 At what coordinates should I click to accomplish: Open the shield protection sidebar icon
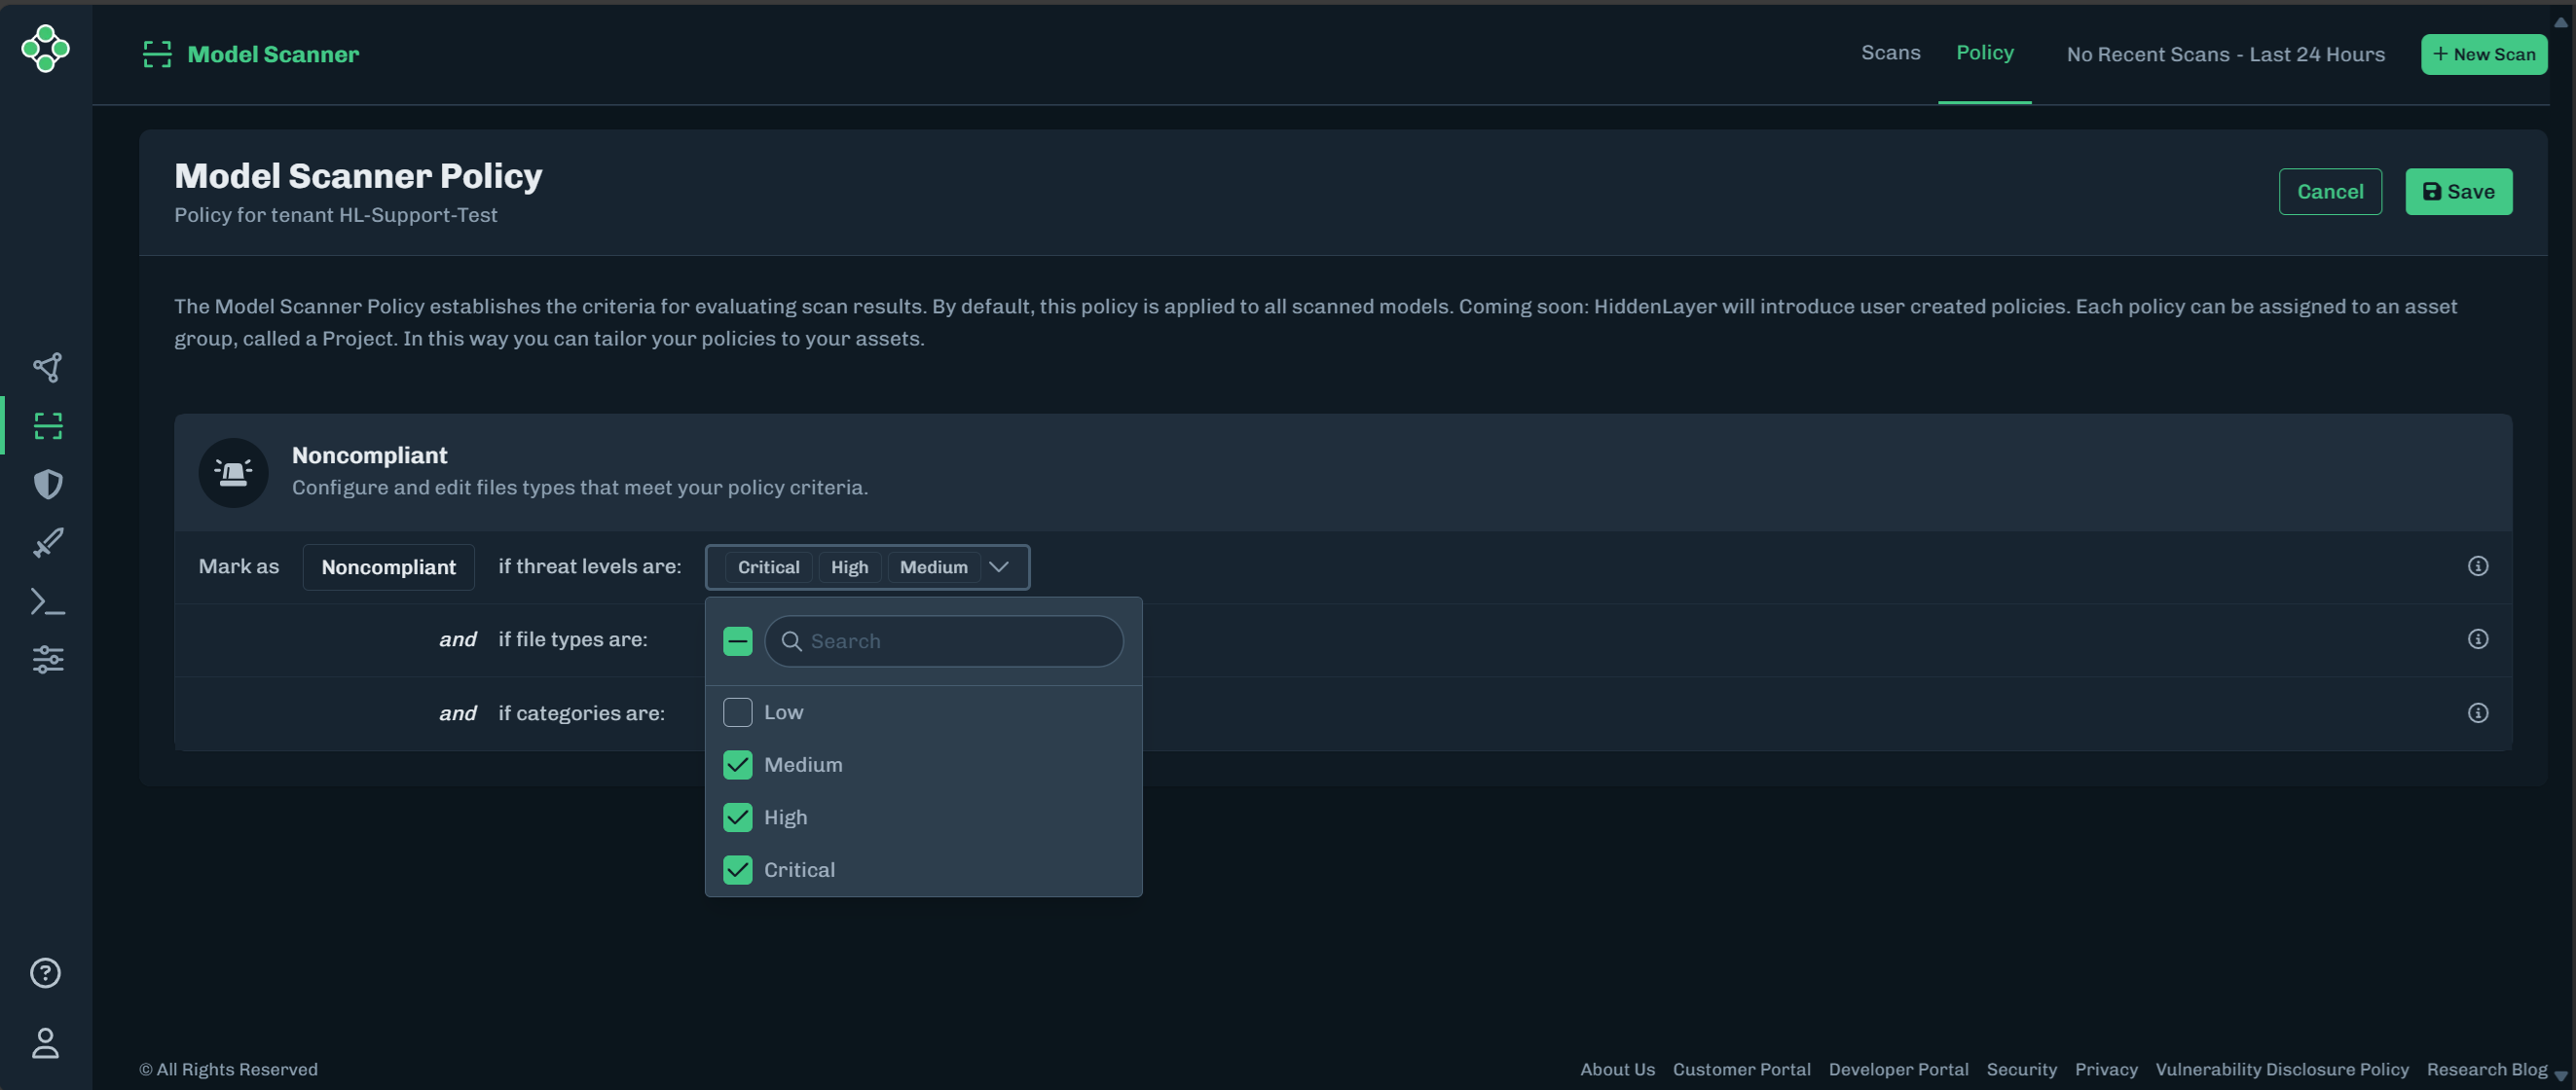click(46, 484)
